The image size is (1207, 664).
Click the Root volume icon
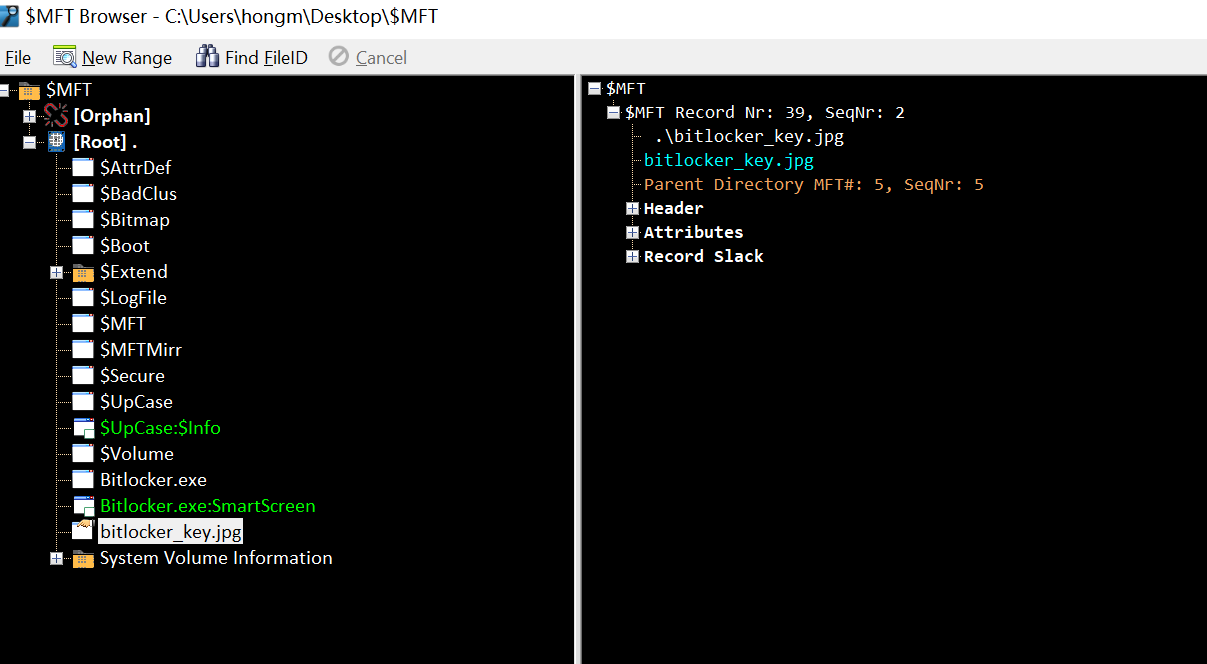pyautogui.click(x=56, y=142)
